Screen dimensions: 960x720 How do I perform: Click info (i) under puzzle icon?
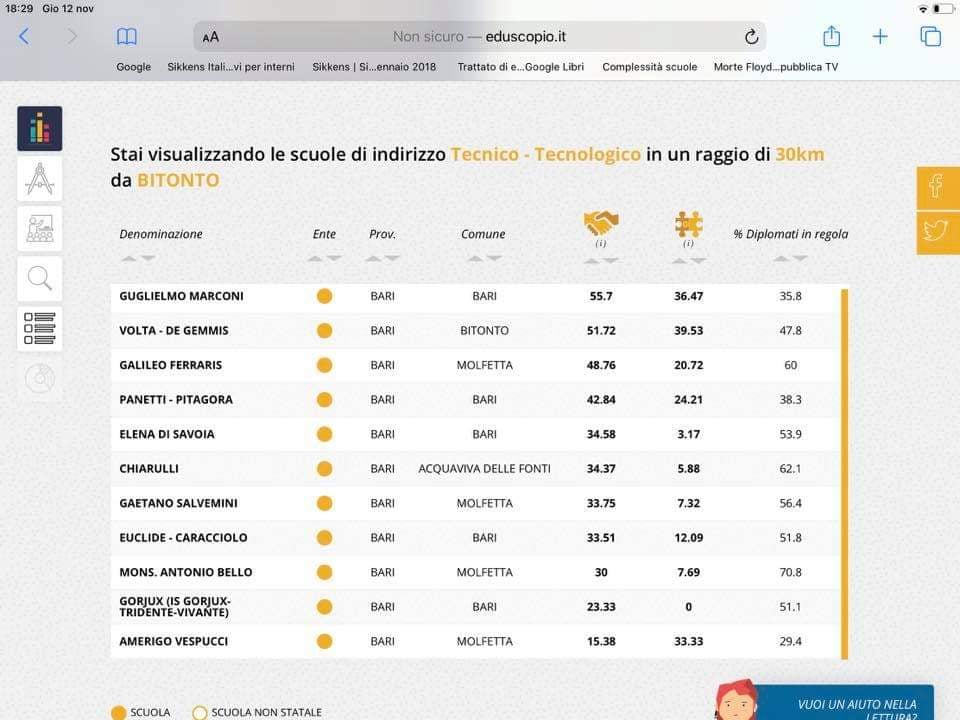pos(689,243)
